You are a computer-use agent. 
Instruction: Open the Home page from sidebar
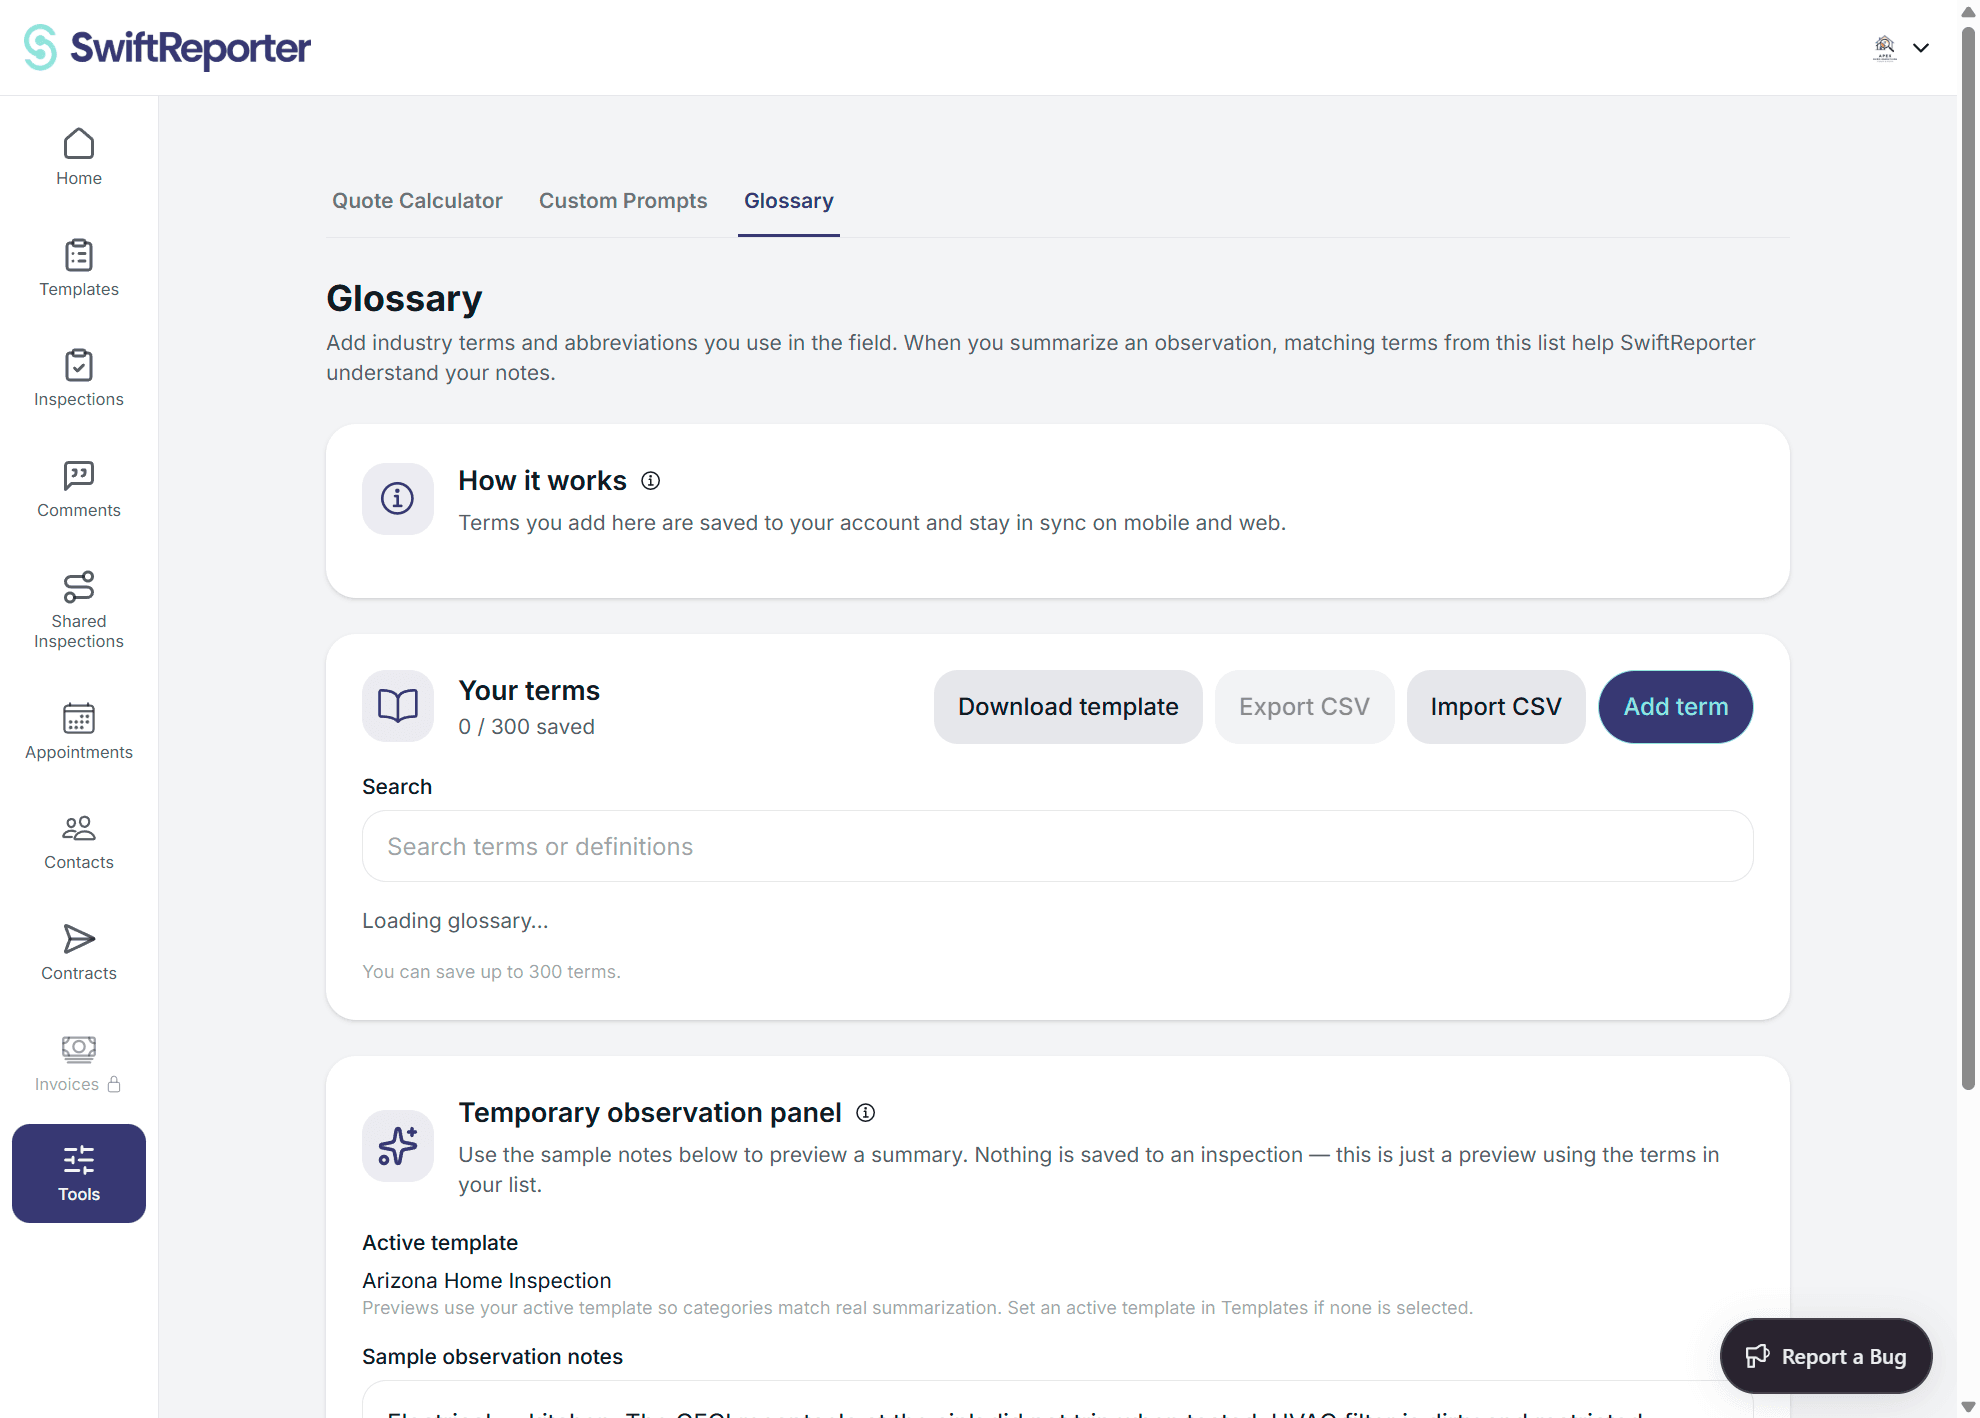[x=79, y=157]
